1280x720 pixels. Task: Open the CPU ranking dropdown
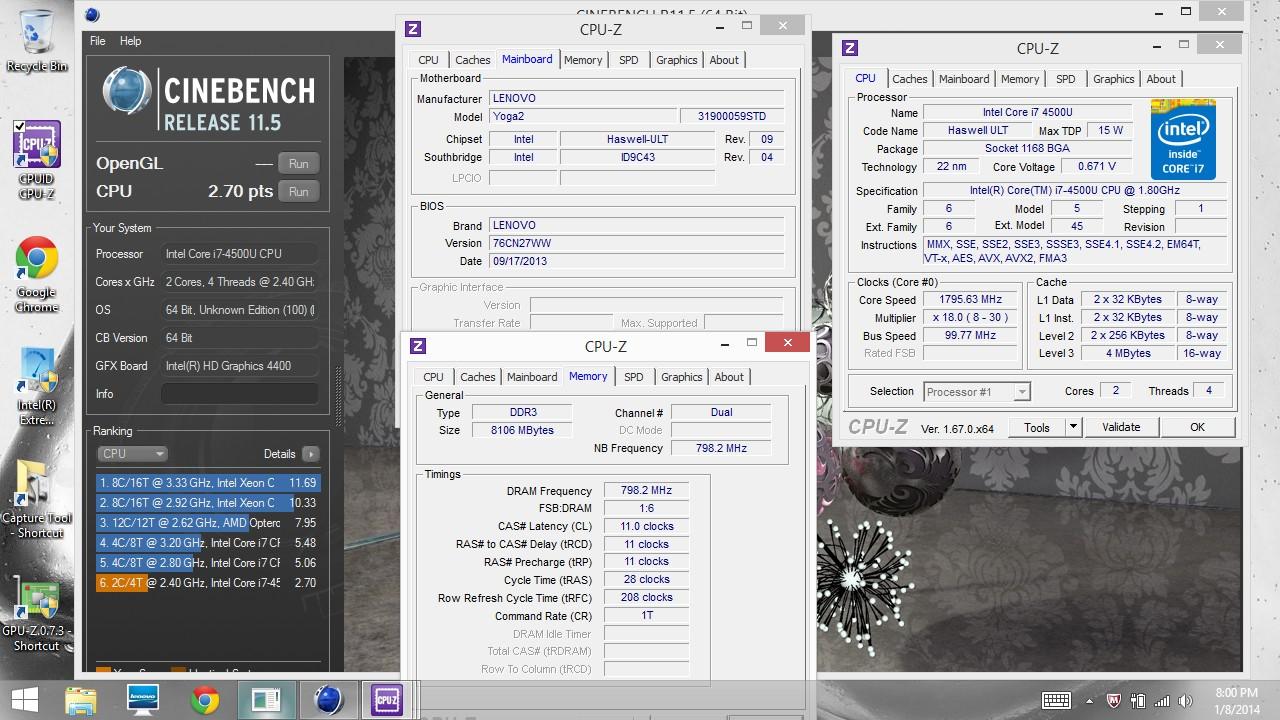132,454
